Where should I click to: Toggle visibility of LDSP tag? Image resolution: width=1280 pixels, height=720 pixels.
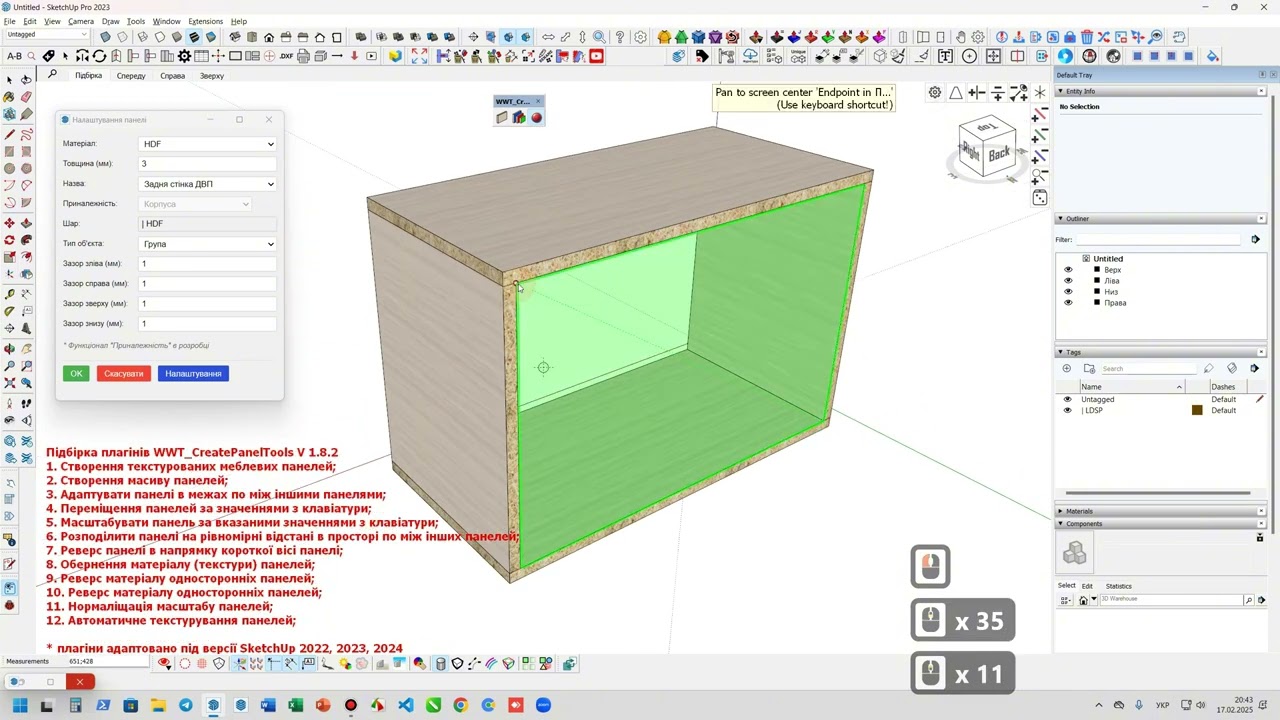pyautogui.click(x=1067, y=410)
